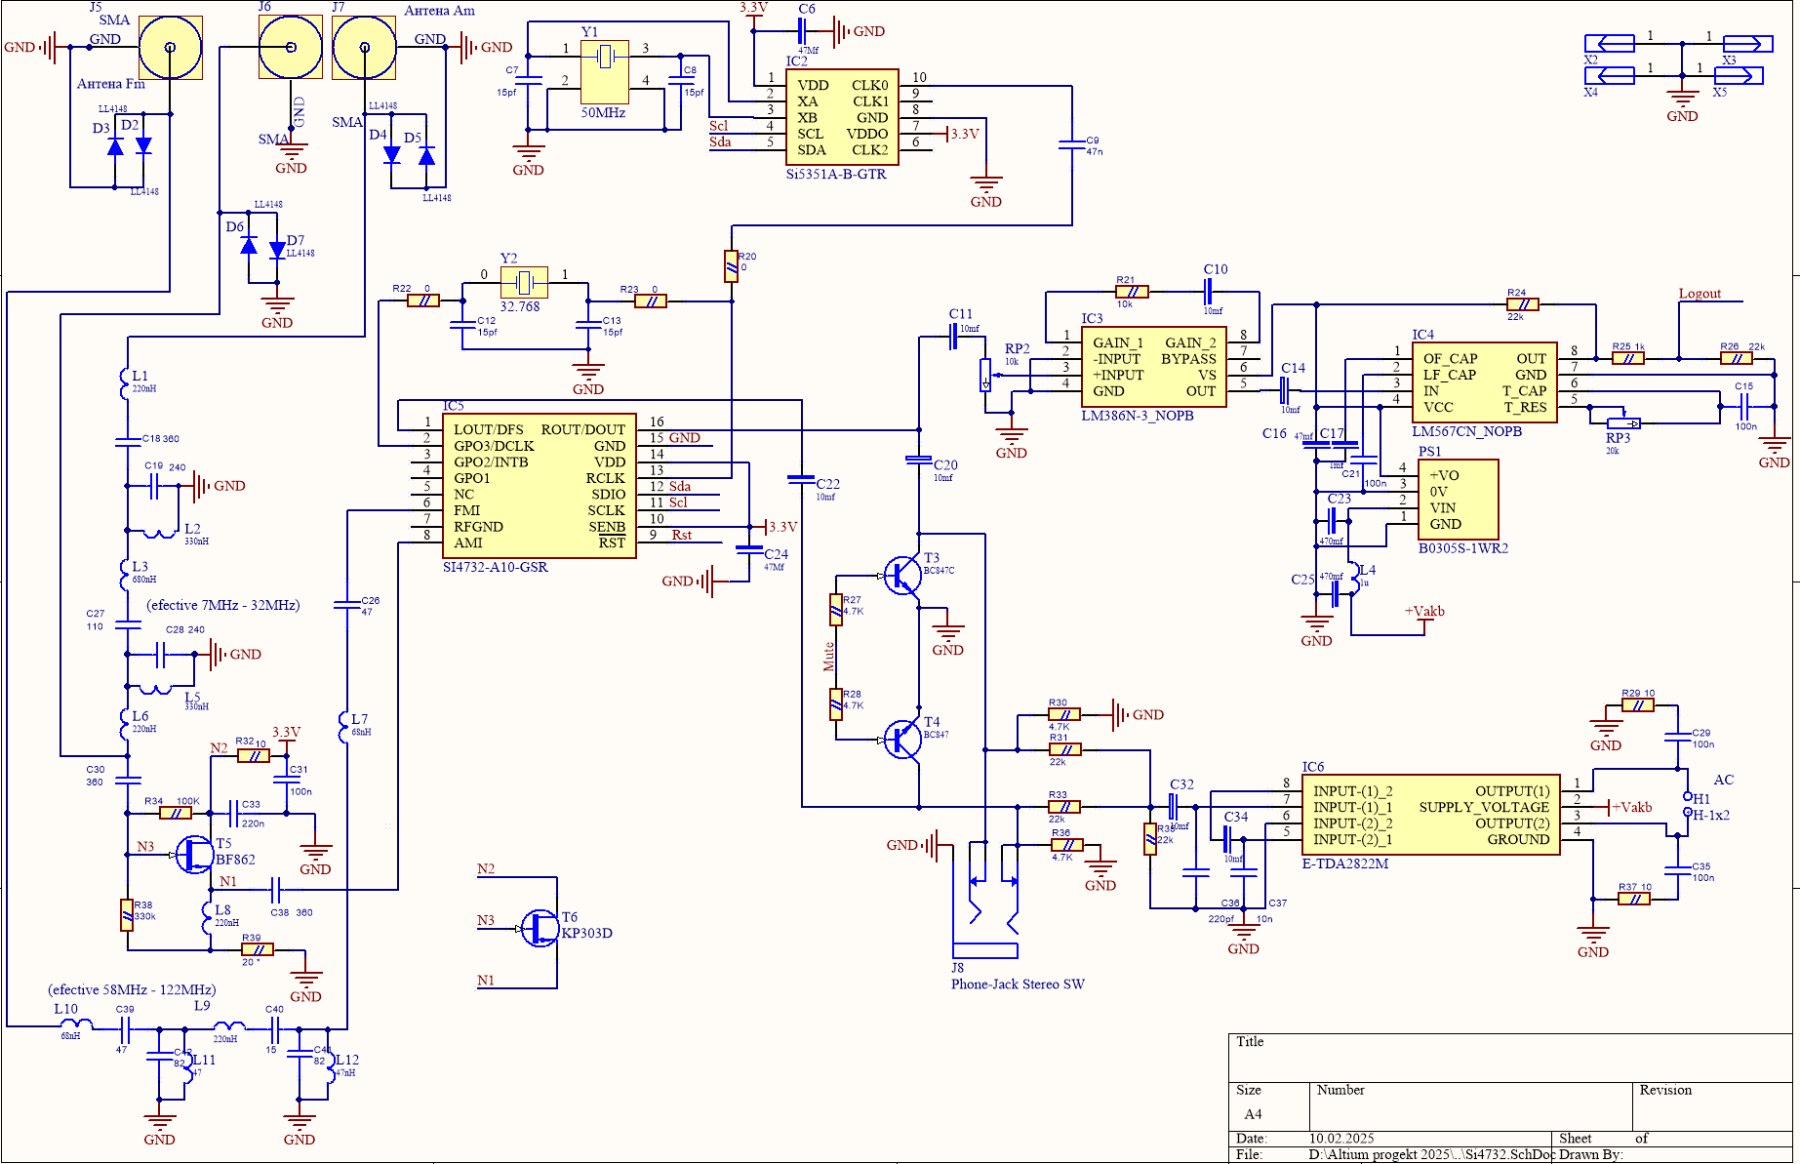
Task: Select diode D6 symbol
Action: [249, 246]
